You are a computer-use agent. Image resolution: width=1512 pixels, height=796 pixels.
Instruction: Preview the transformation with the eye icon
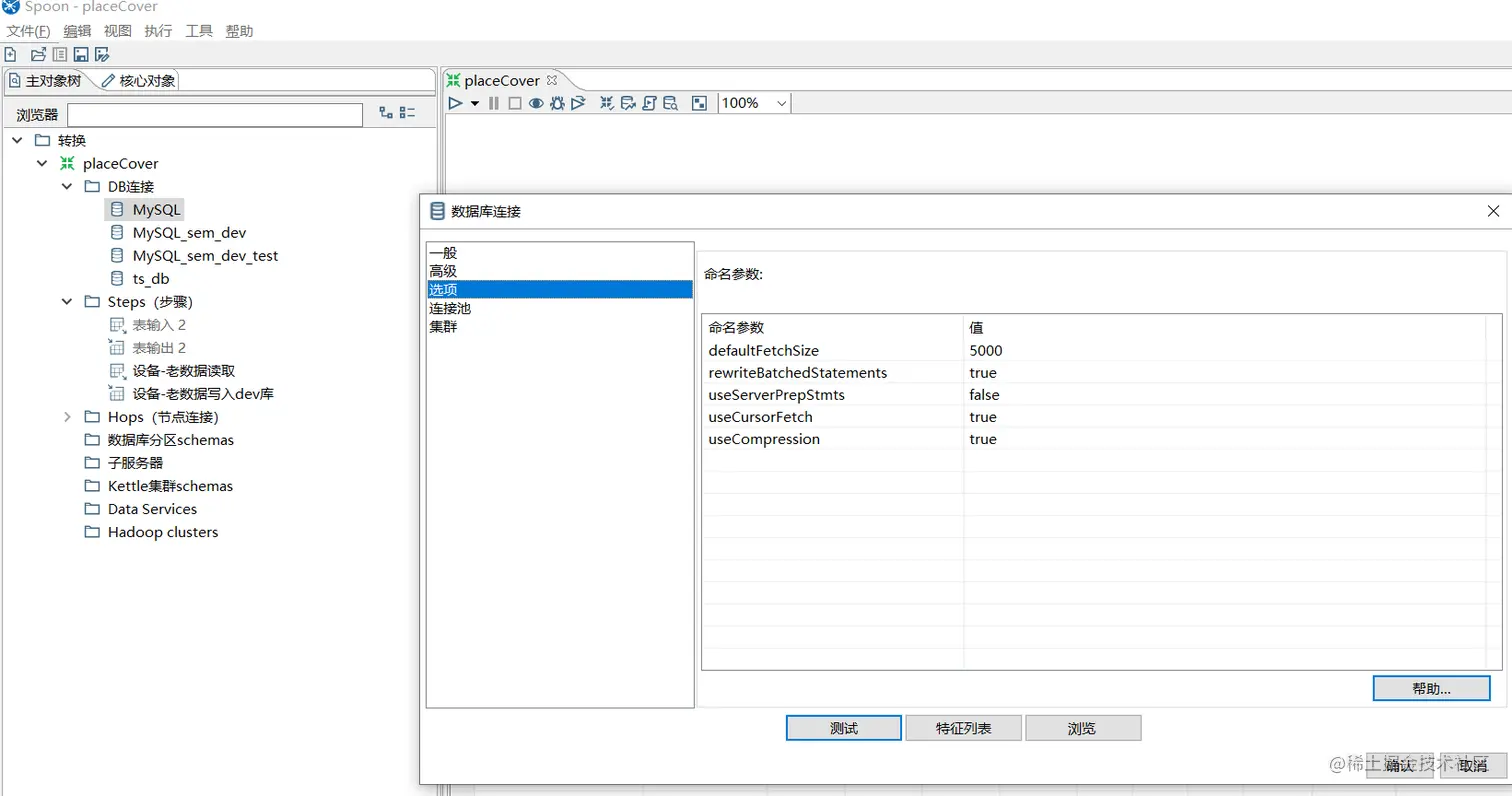click(536, 103)
